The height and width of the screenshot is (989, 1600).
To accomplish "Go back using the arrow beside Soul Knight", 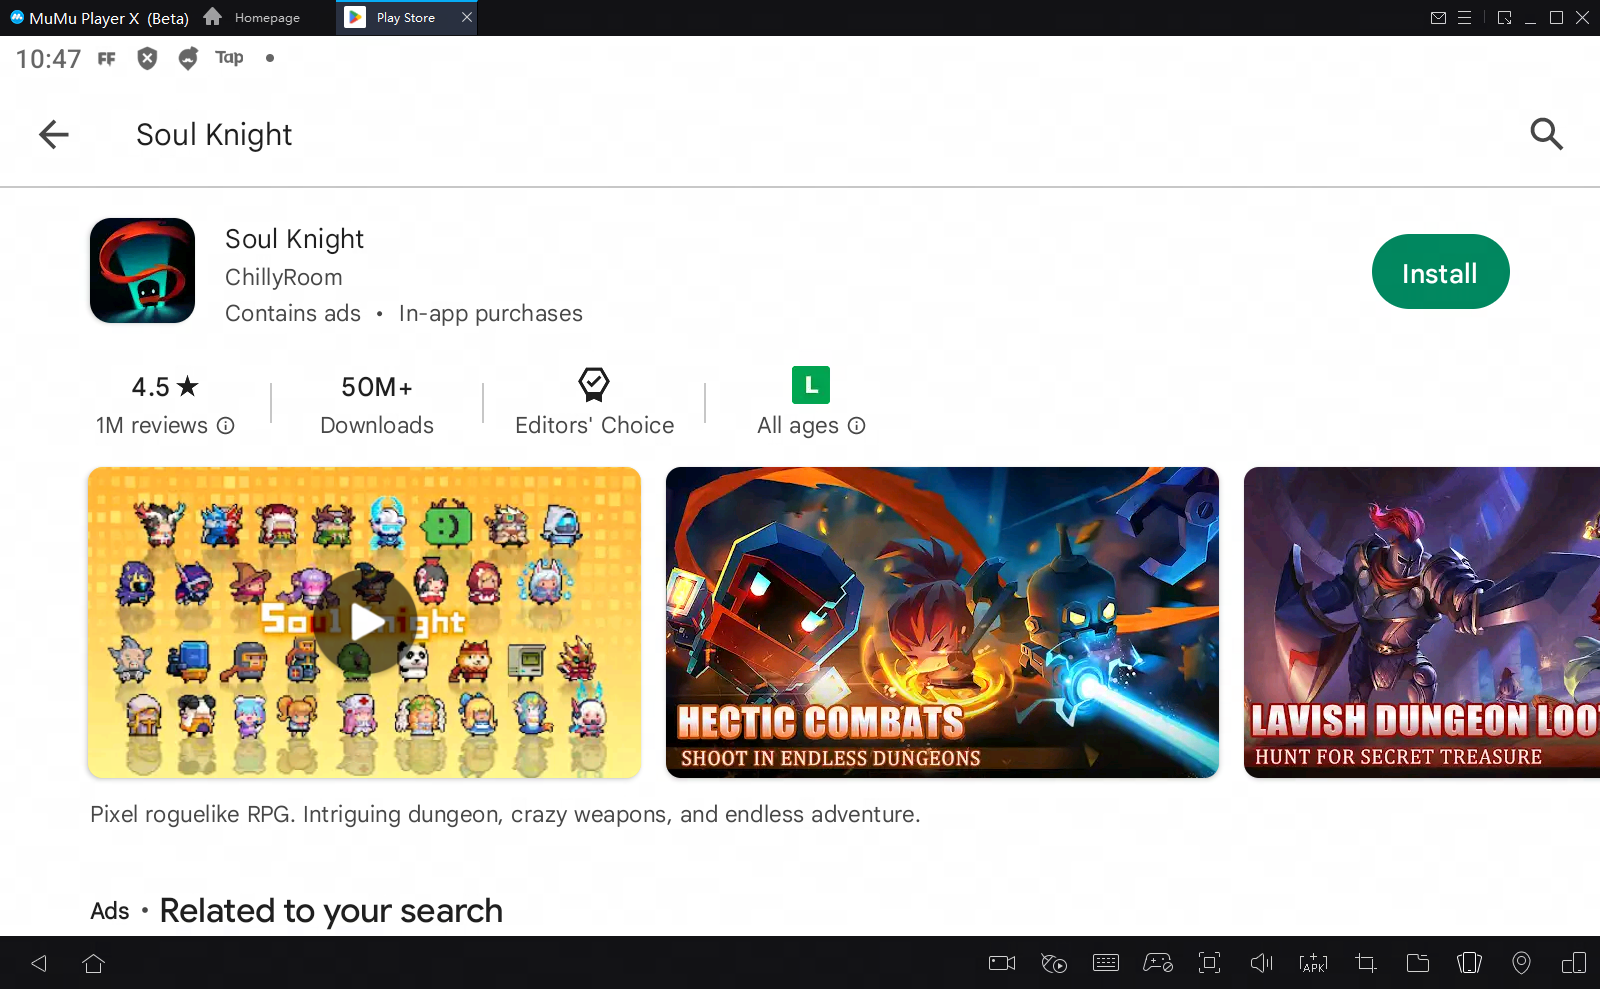I will (54, 134).
